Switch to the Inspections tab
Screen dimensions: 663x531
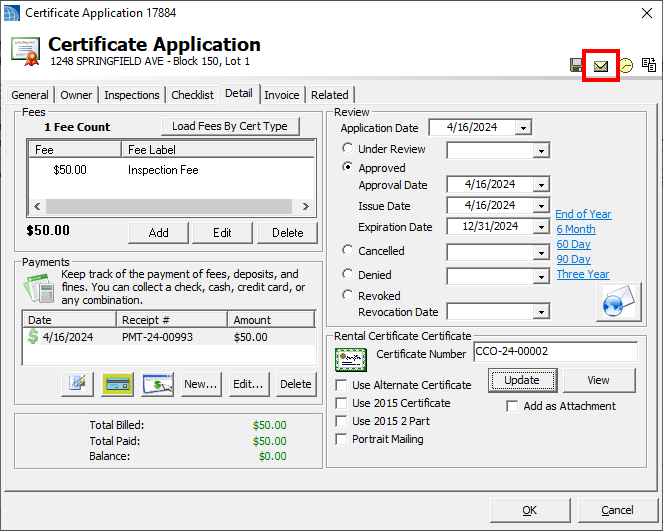[x=132, y=95]
